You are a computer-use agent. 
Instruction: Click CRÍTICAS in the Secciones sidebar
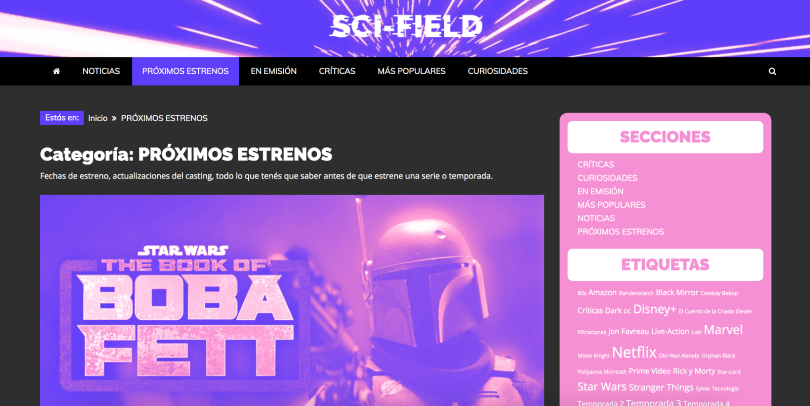pos(596,164)
